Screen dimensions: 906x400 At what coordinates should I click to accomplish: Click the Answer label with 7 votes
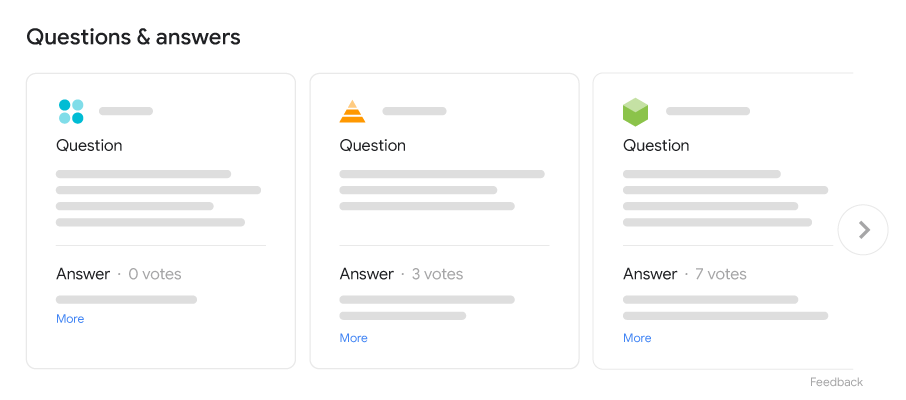pos(650,274)
